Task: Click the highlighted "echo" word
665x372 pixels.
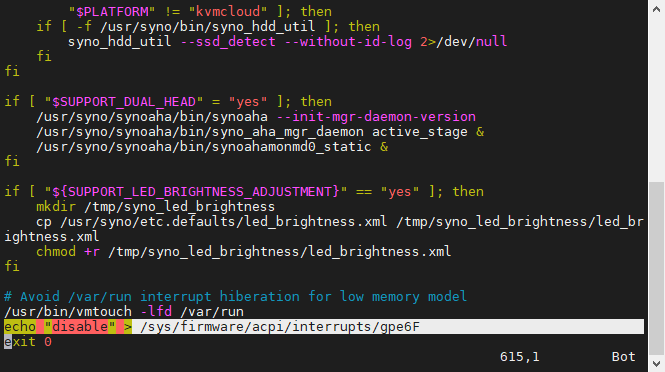Action: pos(20,327)
